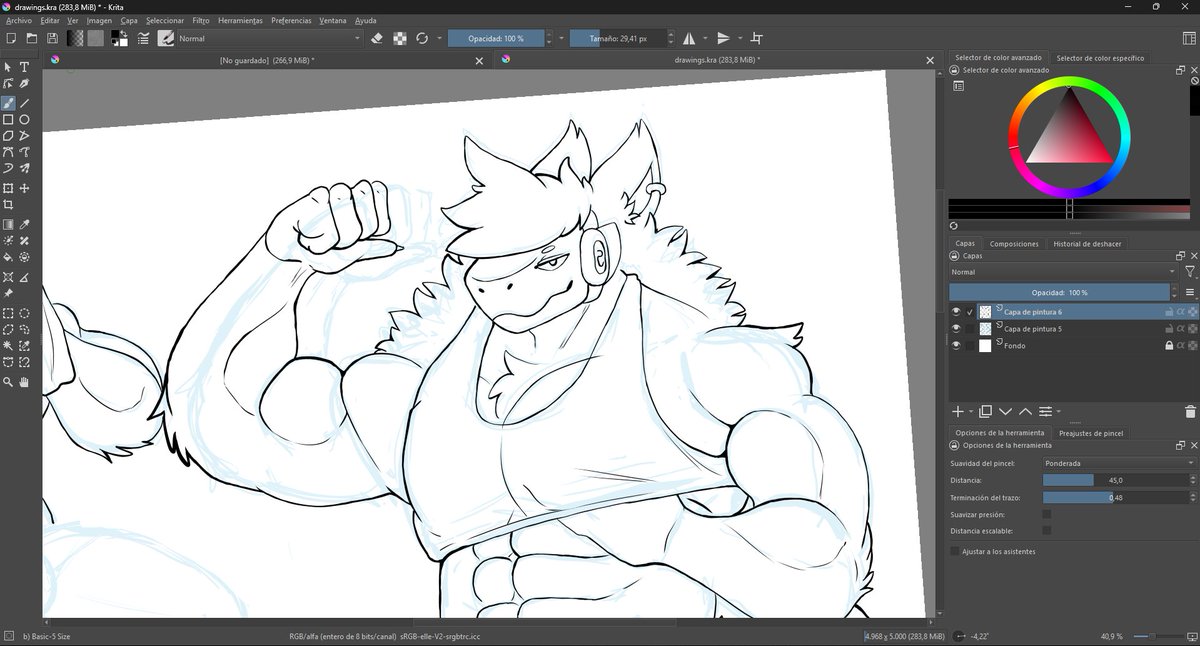
Task: Open a file with folder icon
Action: tap(31, 38)
